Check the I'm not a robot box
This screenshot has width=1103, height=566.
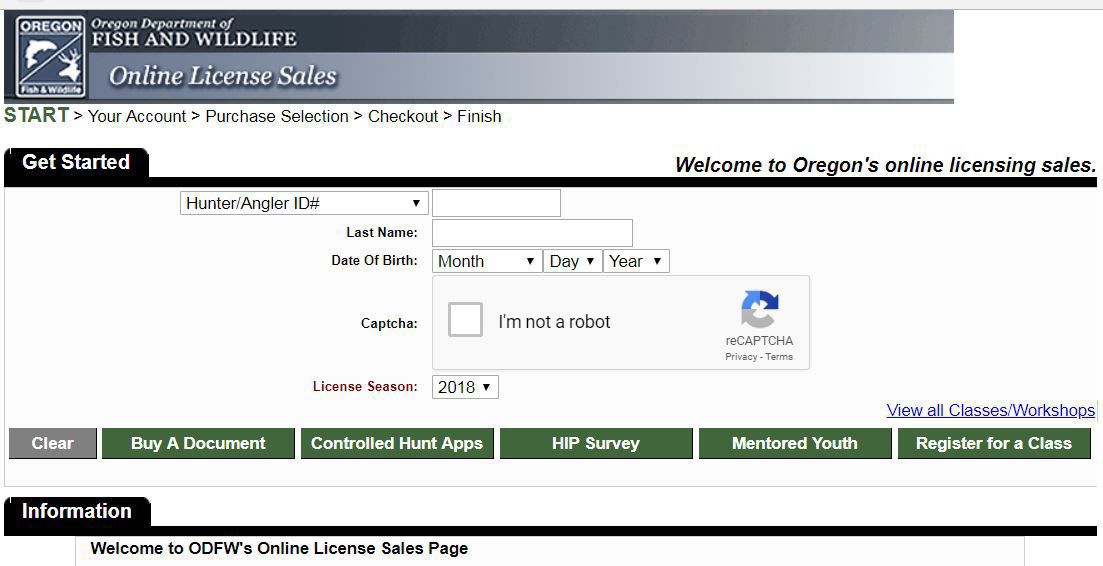[x=466, y=320]
